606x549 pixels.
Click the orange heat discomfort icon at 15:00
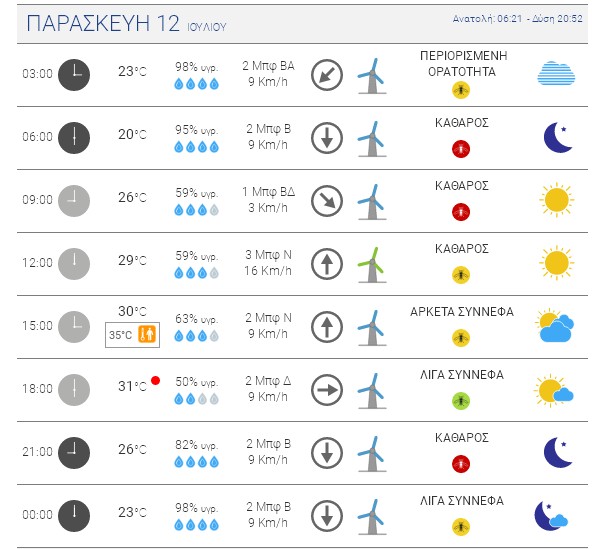click(x=147, y=334)
